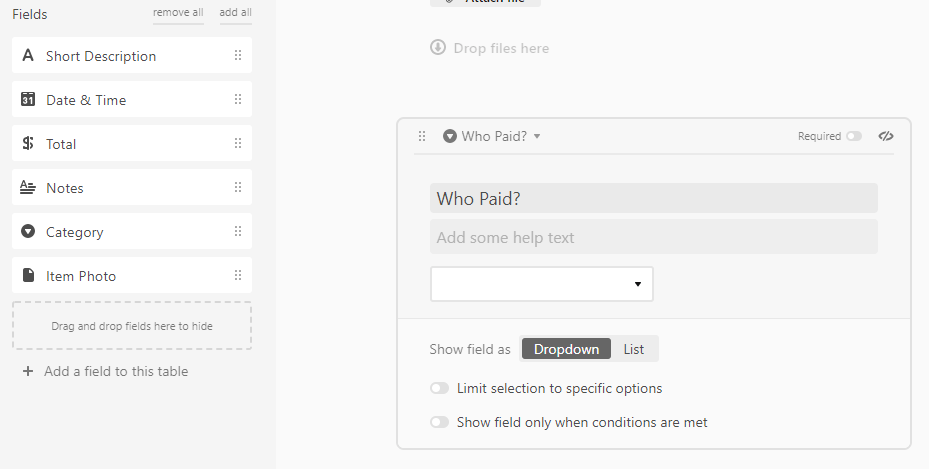Viewport: 929px width, 469px height.
Task: Click the drag handle left of Who Paid?
Action: pos(422,136)
